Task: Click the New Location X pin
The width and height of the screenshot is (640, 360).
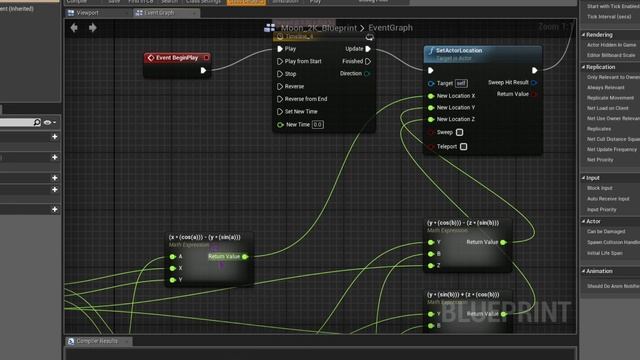Action: click(x=431, y=96)
